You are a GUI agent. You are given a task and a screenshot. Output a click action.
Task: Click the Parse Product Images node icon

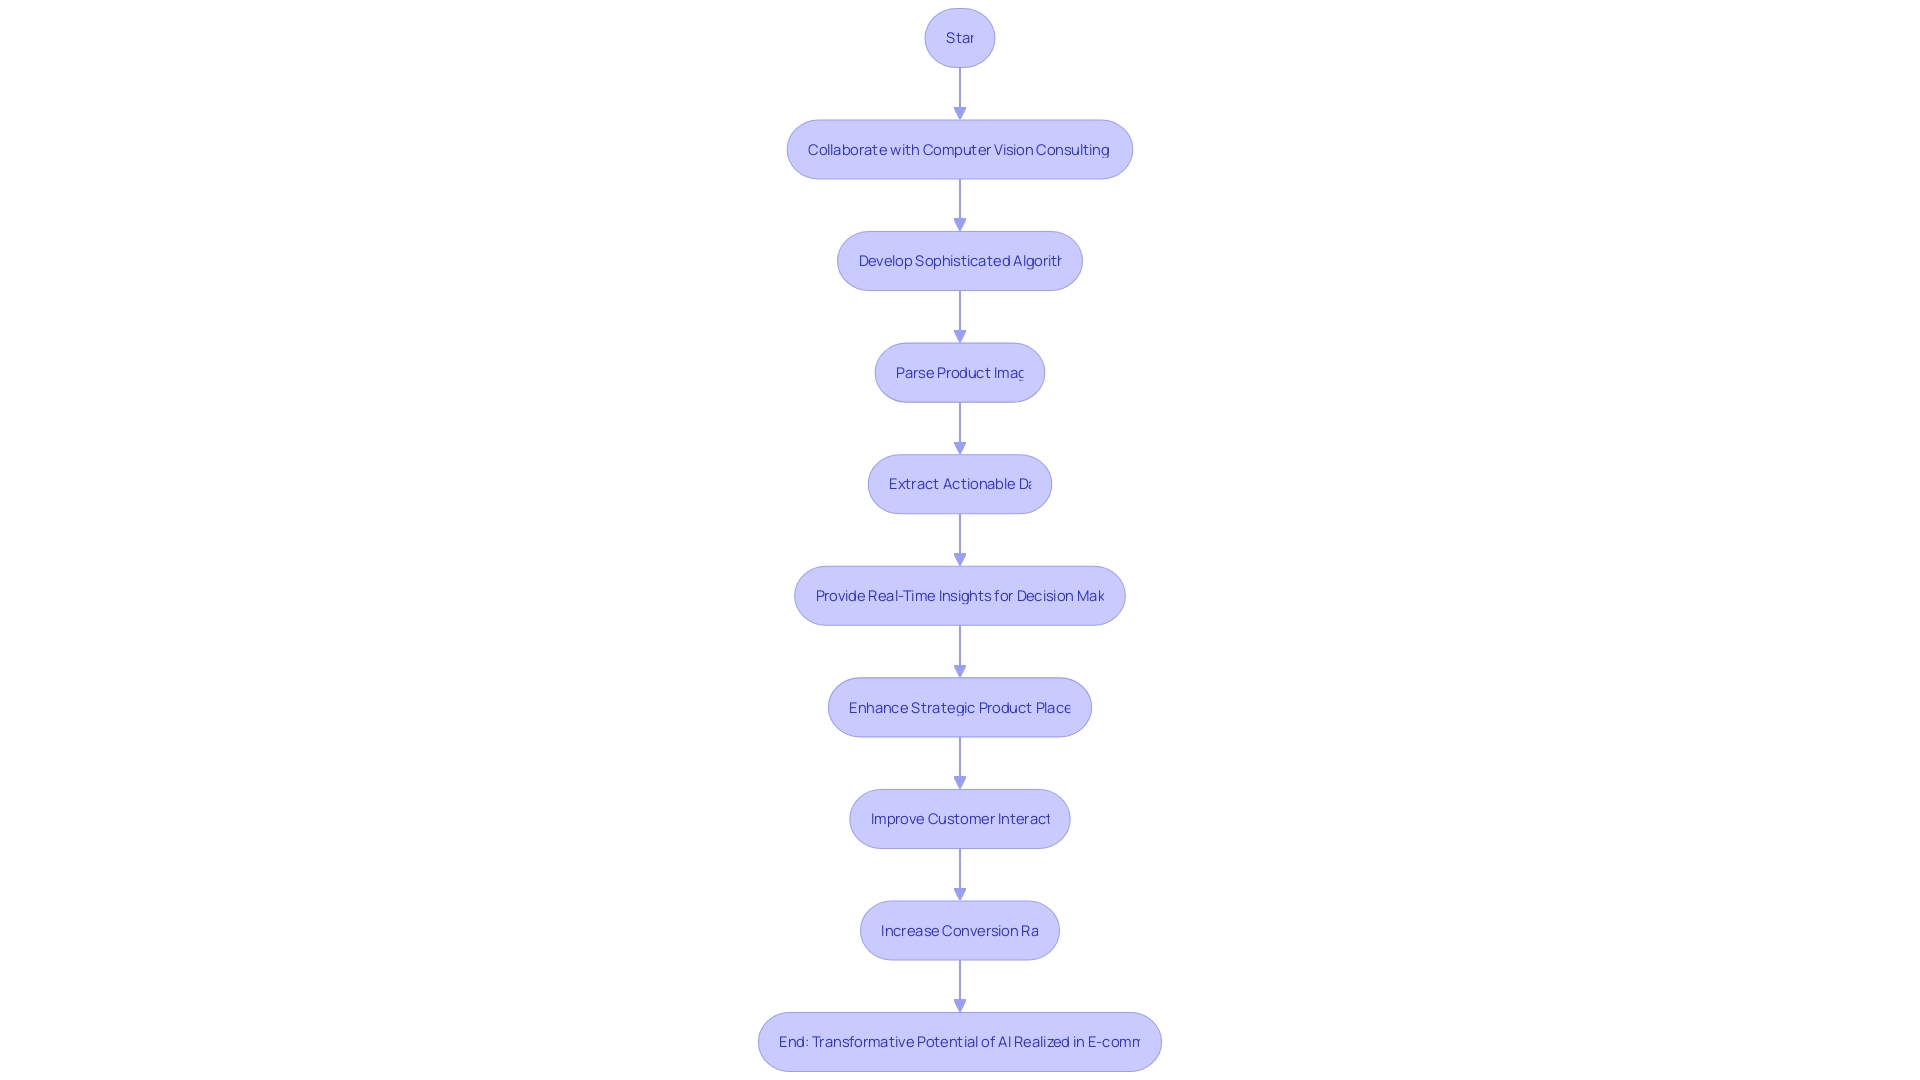tap(960, 372)
